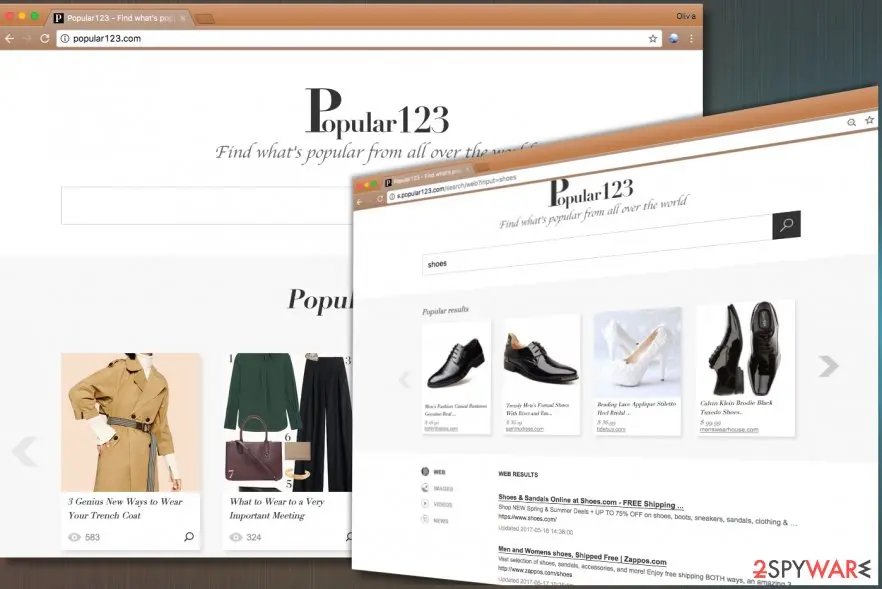882x589 pixels.
Task: Click the menswearhouse.com link under Calvin Klein shoes
Action: [728, 430]
